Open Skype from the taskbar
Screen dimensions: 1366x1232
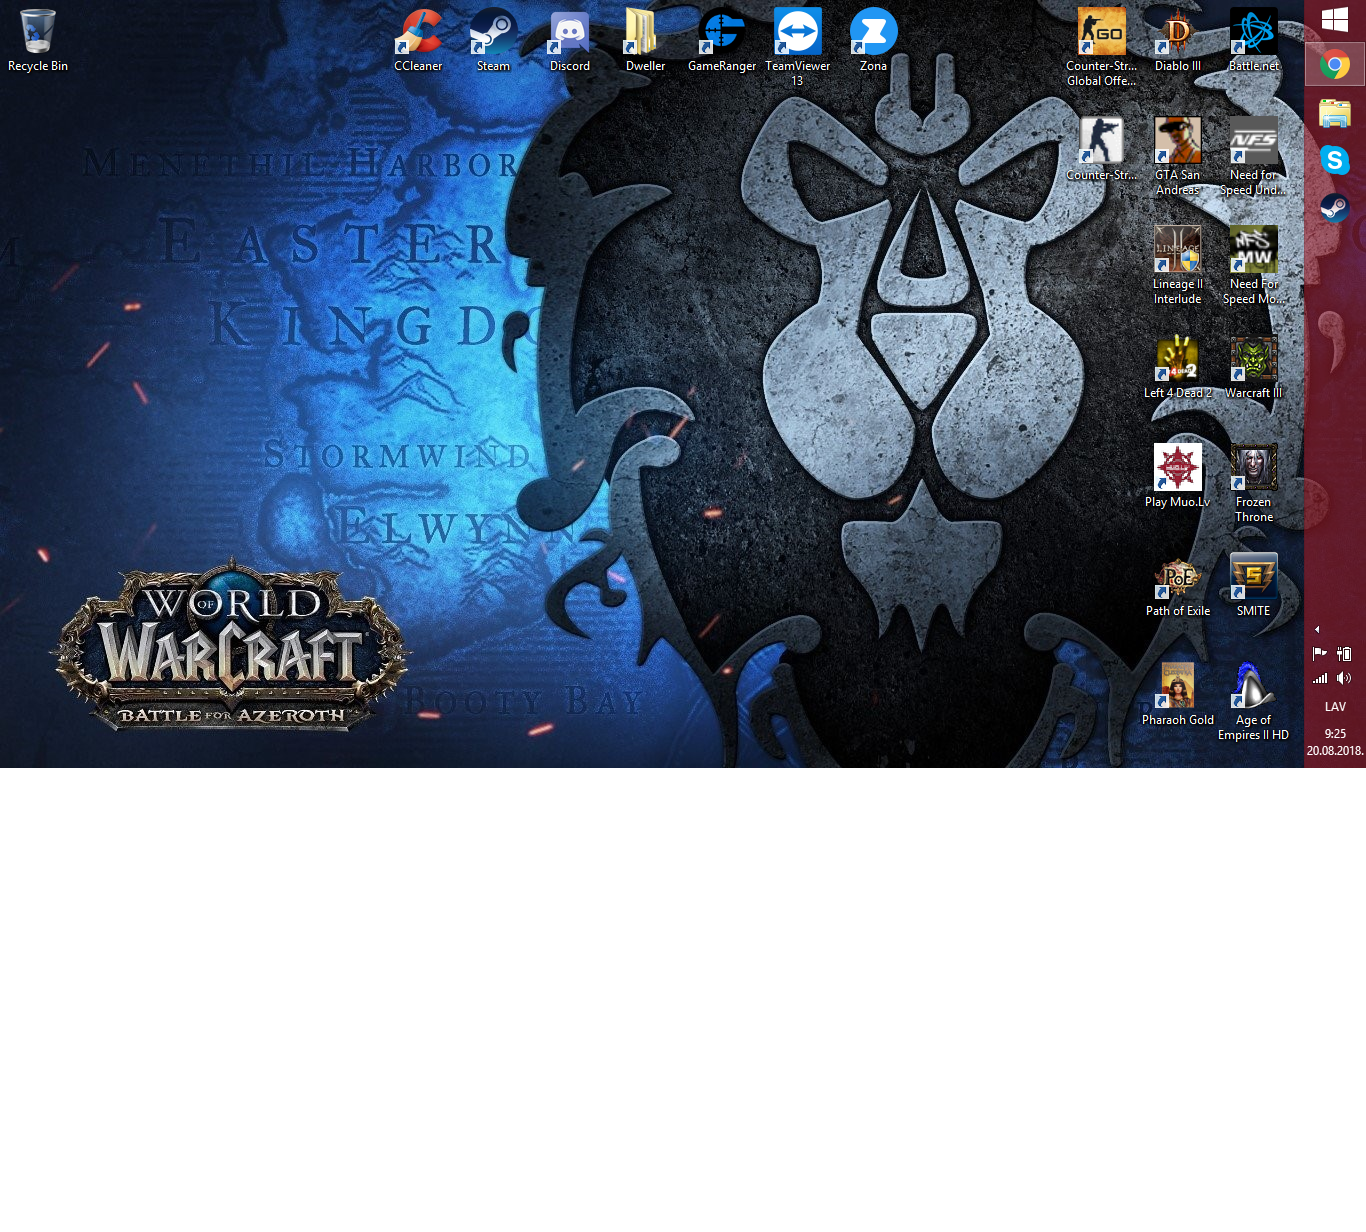click(x=1335, y=160)
